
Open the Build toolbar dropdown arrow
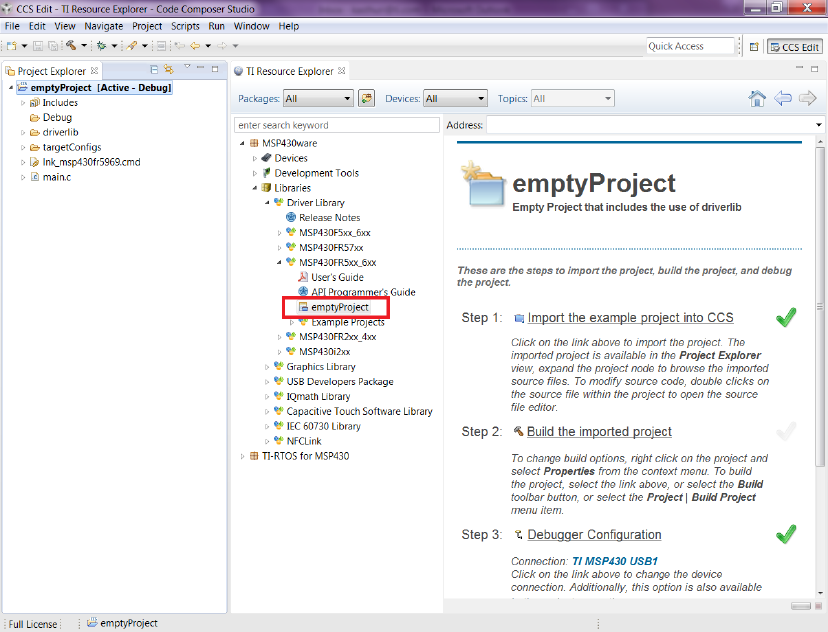[83, 46]
